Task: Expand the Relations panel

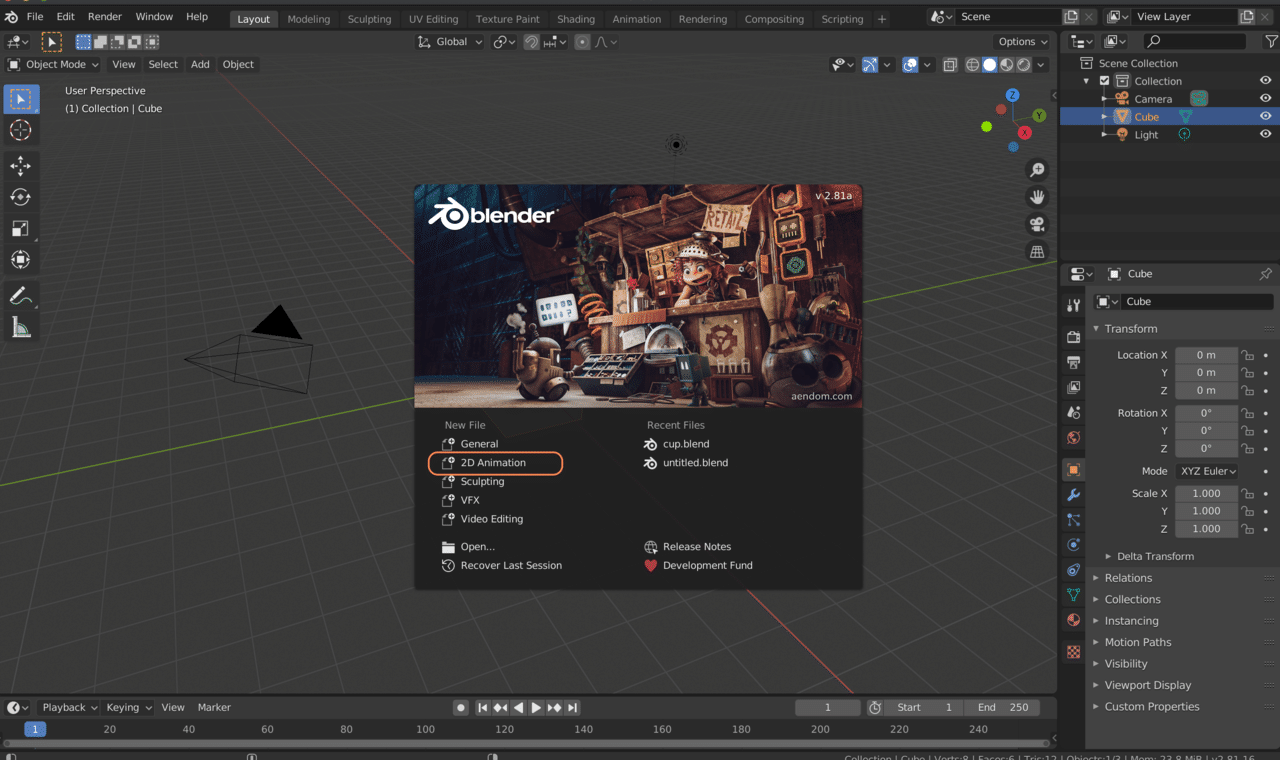Action: coord(1128,578)
